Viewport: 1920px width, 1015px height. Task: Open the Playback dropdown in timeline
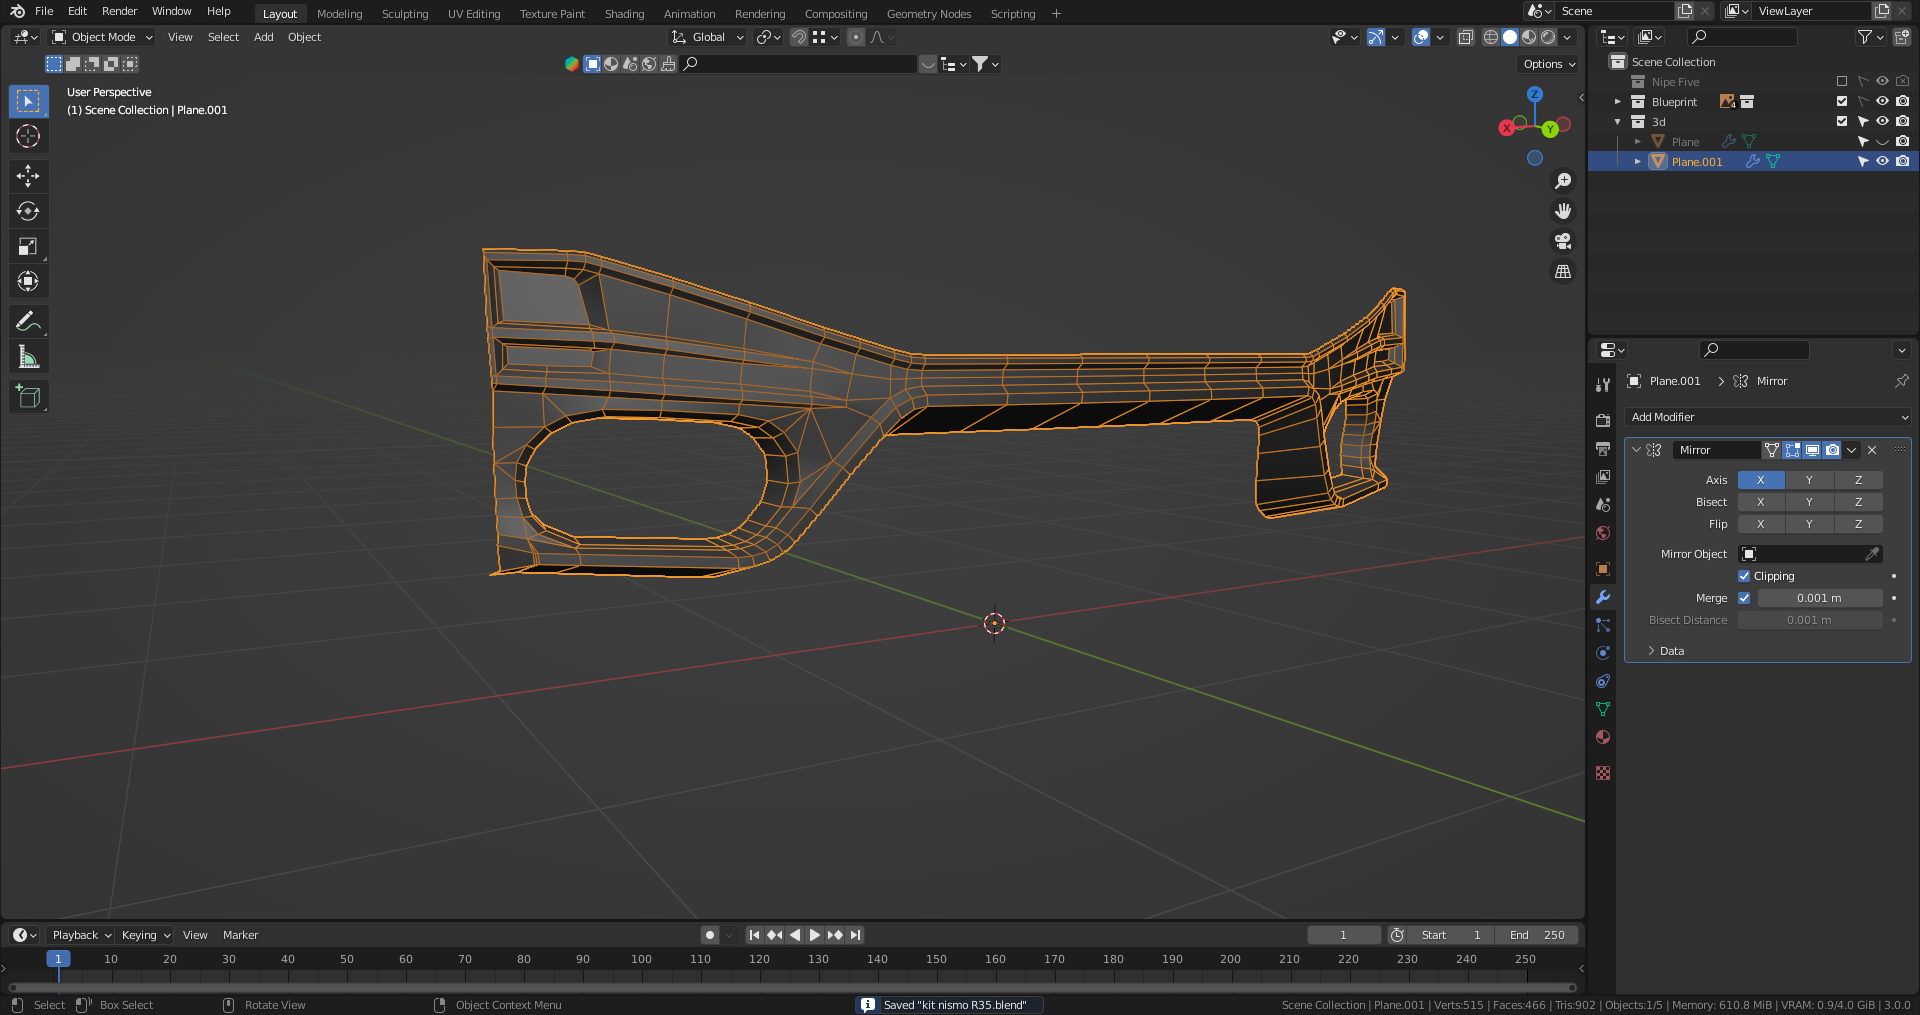pos(80,935)
